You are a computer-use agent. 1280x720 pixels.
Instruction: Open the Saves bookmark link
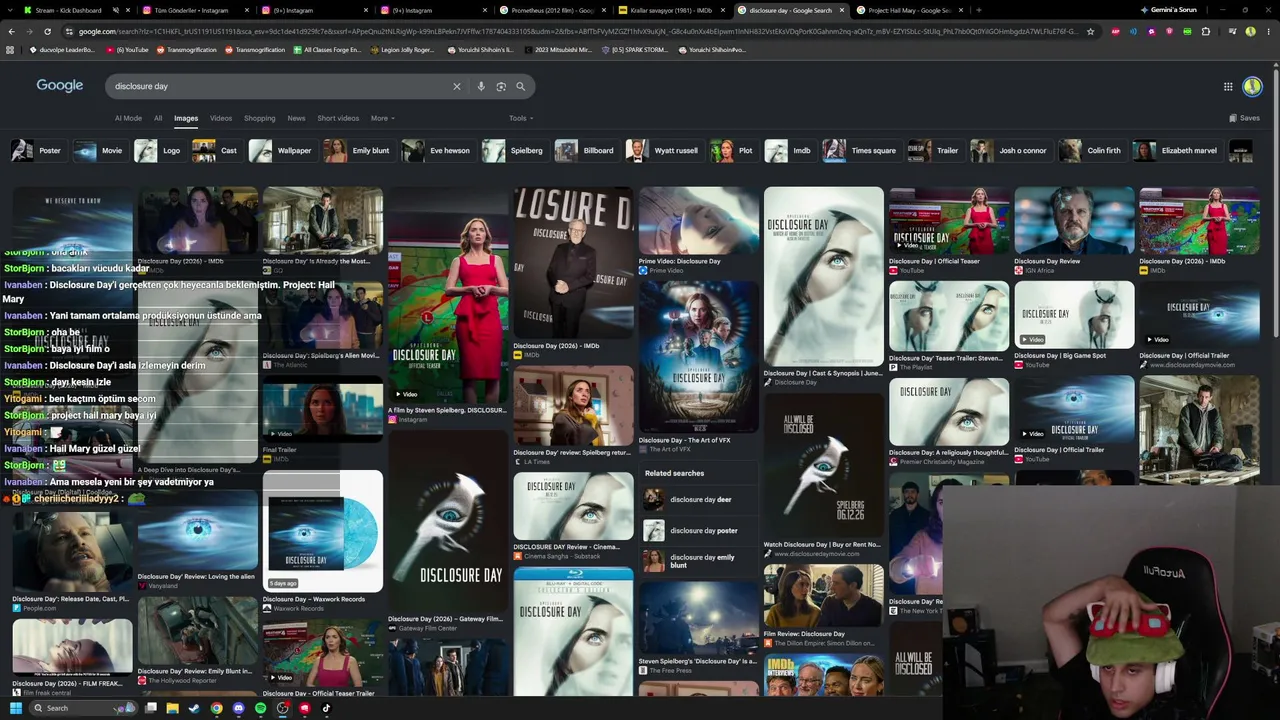point(1244,118)
